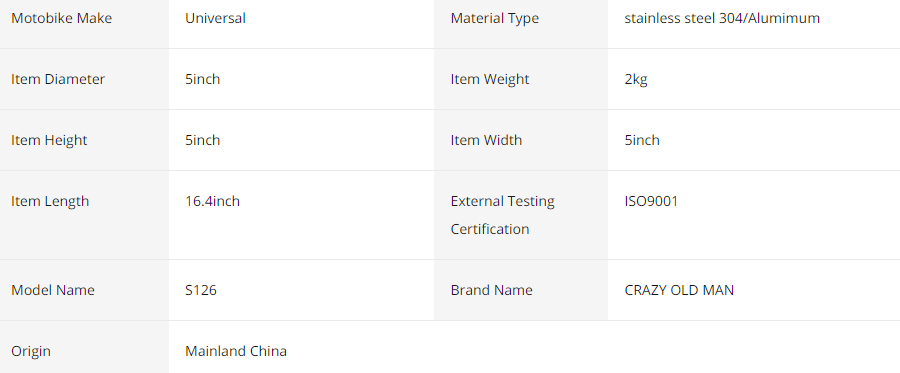Select the 2kg weight value
The width and height of the screenshot is (900, 373).
636,79
